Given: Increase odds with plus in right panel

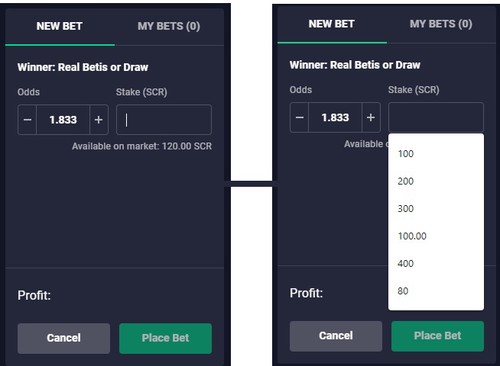Looking at the screenshot, I should pos(371,117).
